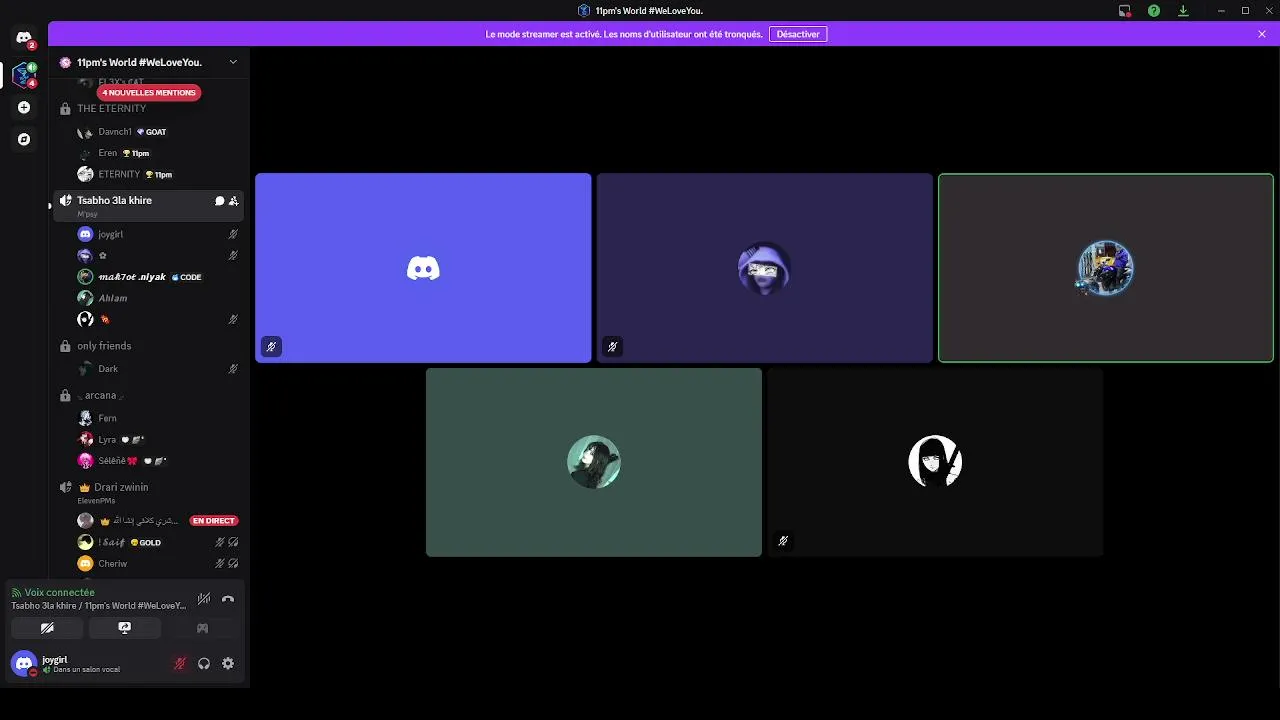1280x720 pixels.
Task: Click the Tsabho 3la khire / 11pm's World link
Action: tap(98, 606)
